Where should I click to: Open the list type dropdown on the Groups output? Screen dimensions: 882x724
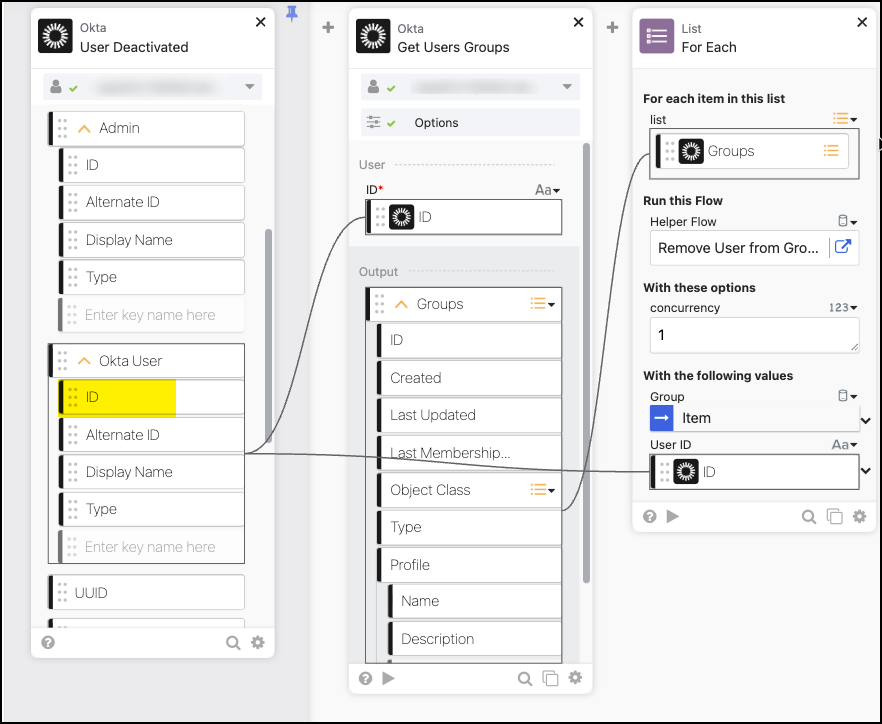(543, 304)
